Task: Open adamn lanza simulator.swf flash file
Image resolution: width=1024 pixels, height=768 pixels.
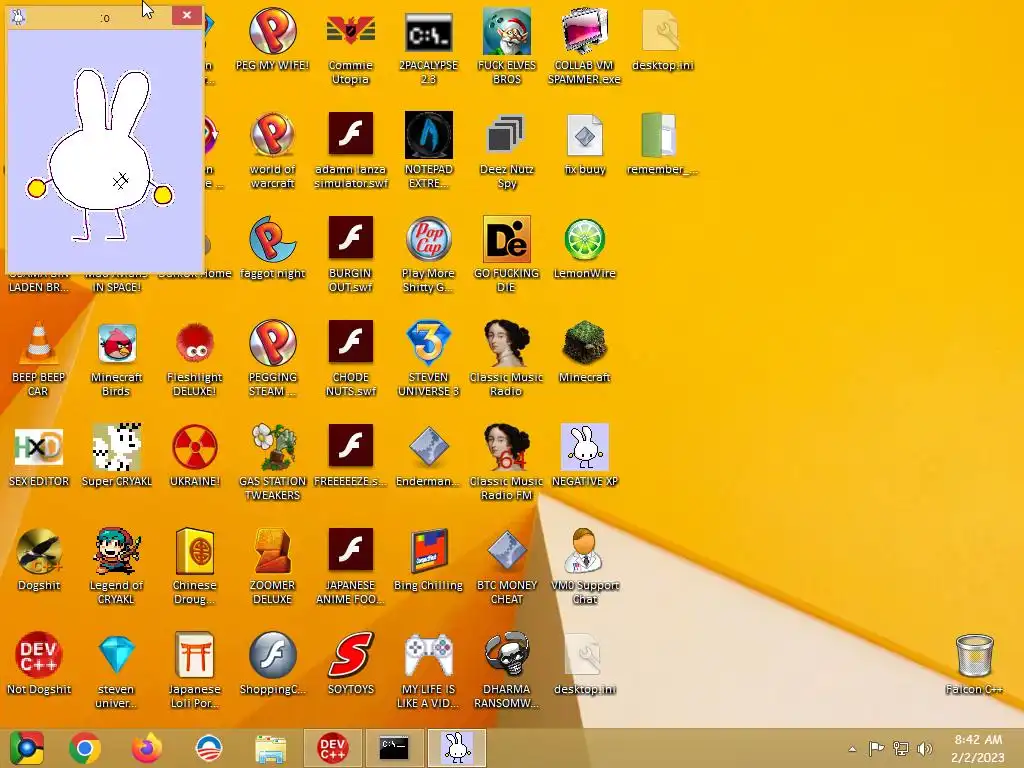Action: [x=351, y=135]
